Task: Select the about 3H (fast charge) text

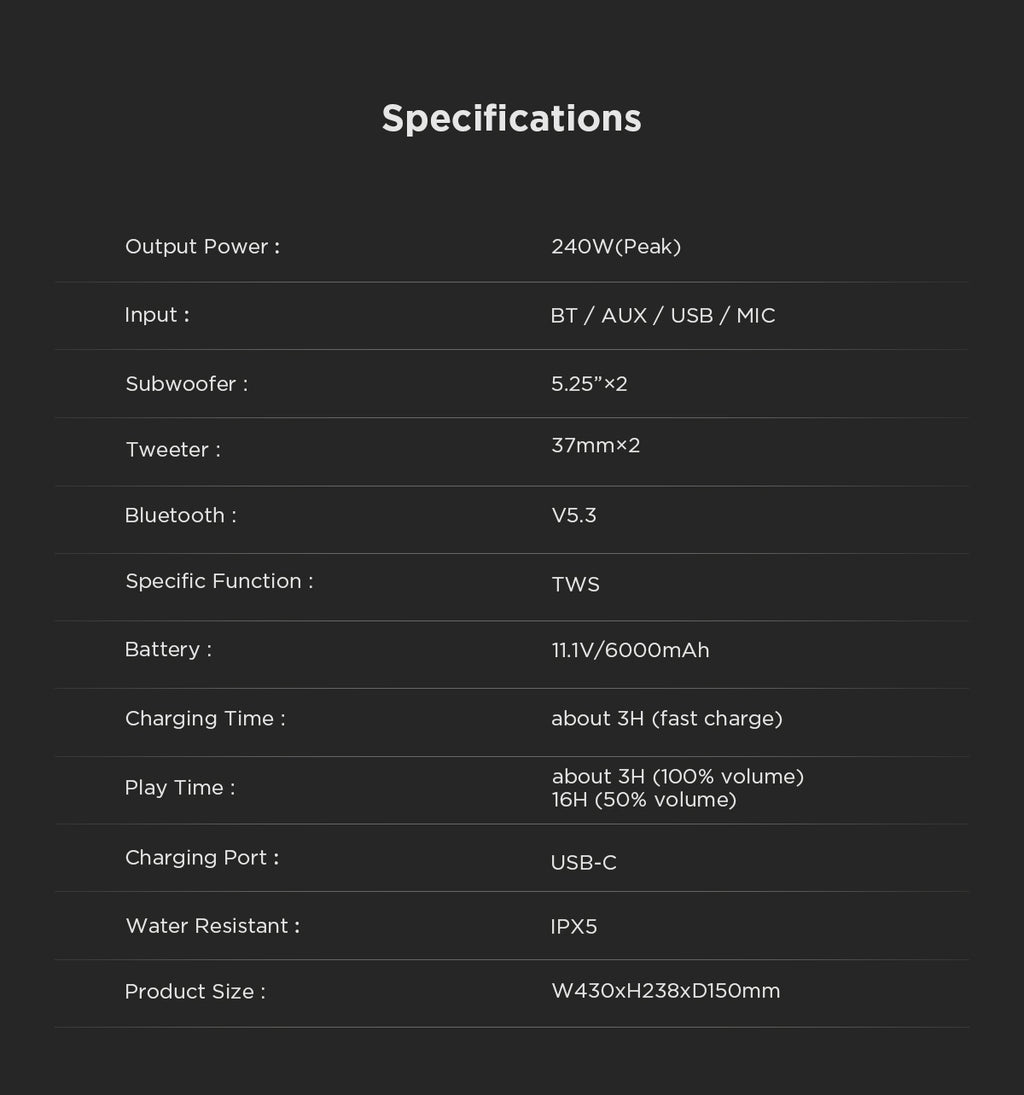Action: (x=666, y=719)
